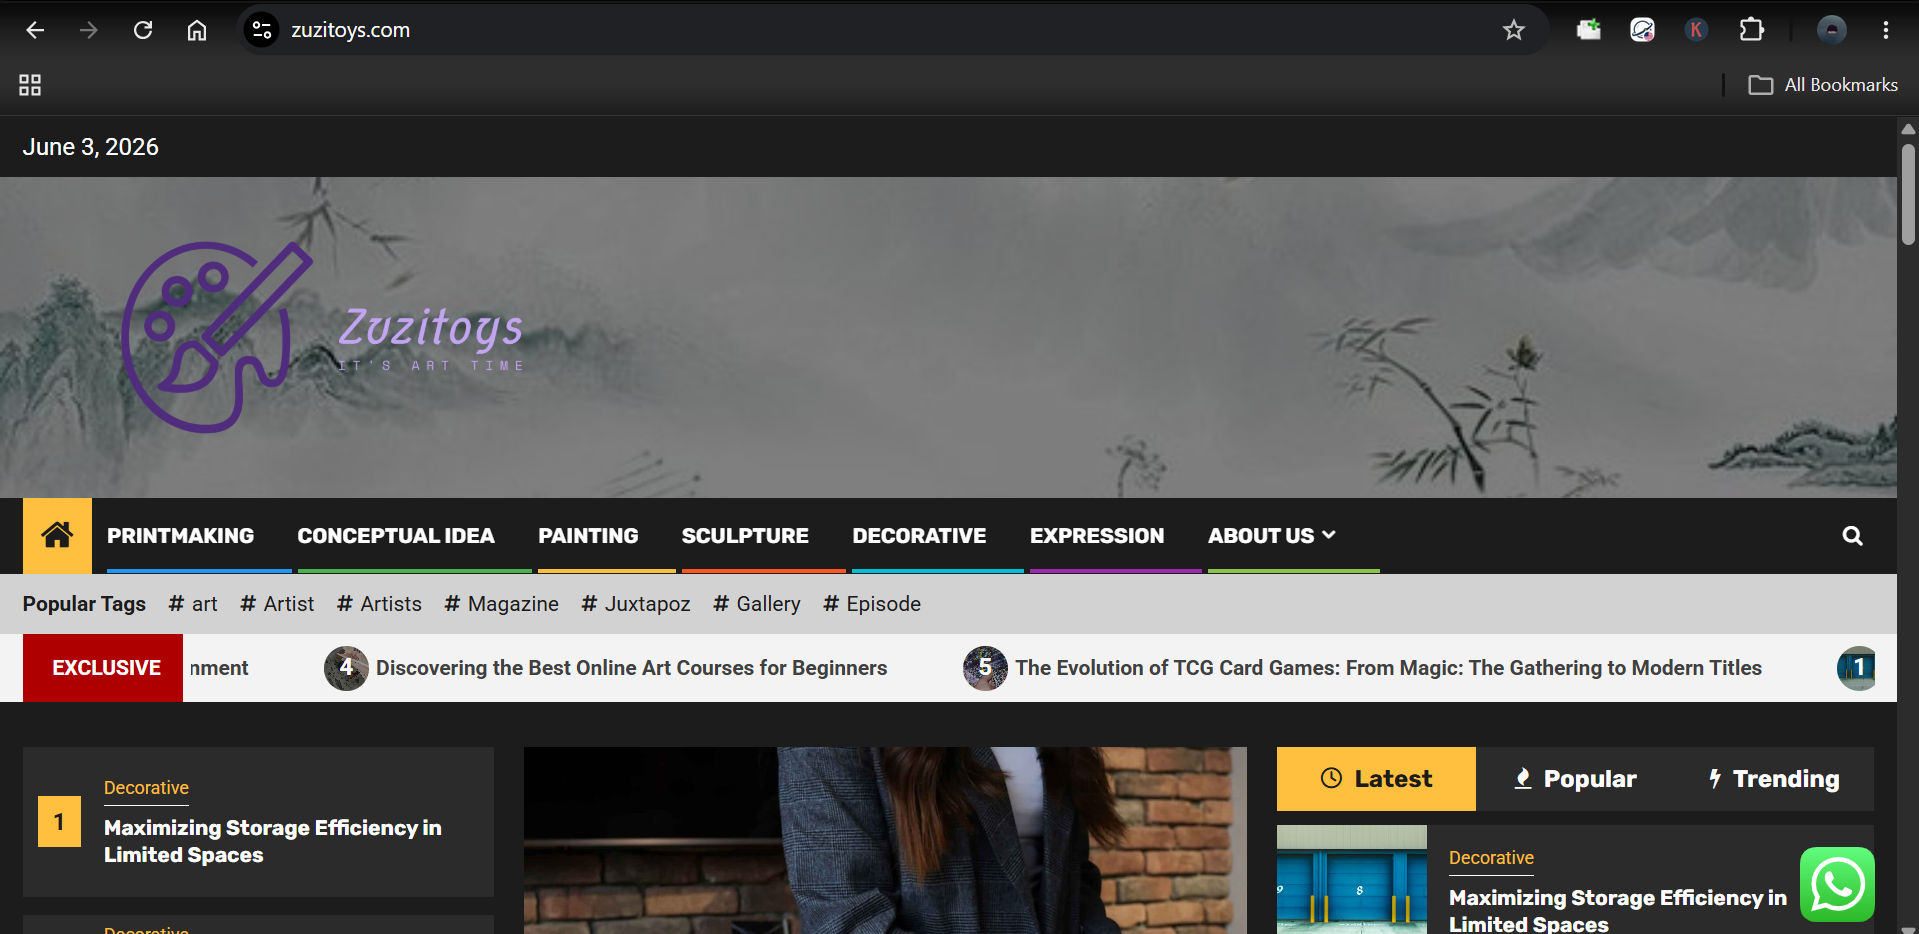Open the WhatsApp chat icon
1919x934 pixels.
tap(1837, 884)
